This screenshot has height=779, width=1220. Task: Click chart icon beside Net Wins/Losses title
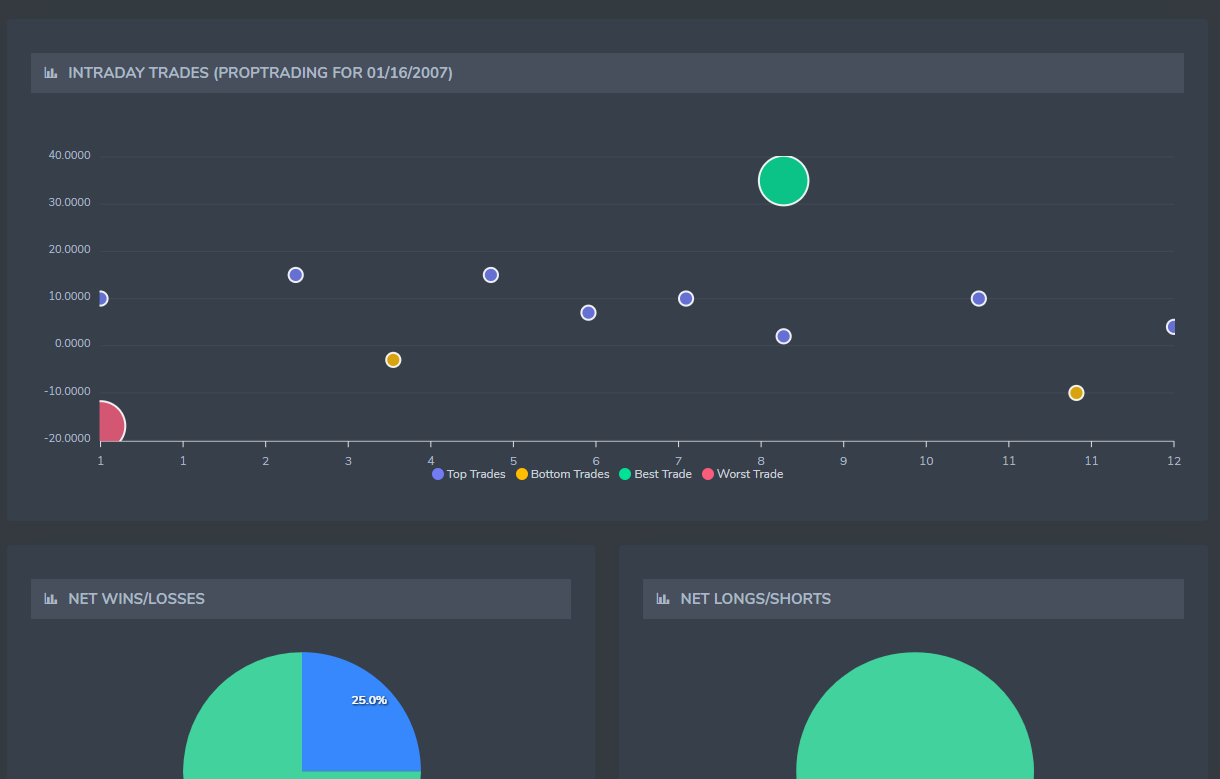(x=51, y=599)
